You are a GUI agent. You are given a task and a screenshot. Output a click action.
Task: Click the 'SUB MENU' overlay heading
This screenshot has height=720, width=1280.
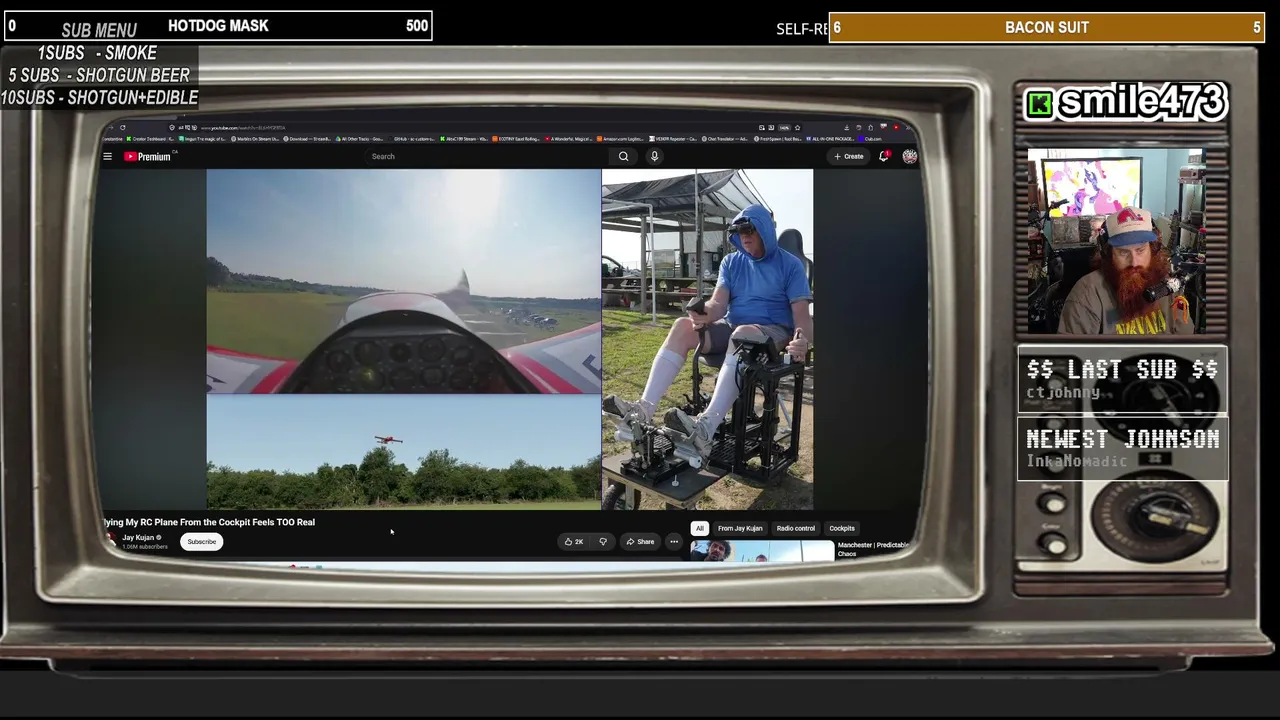click(x=99, y=30)
